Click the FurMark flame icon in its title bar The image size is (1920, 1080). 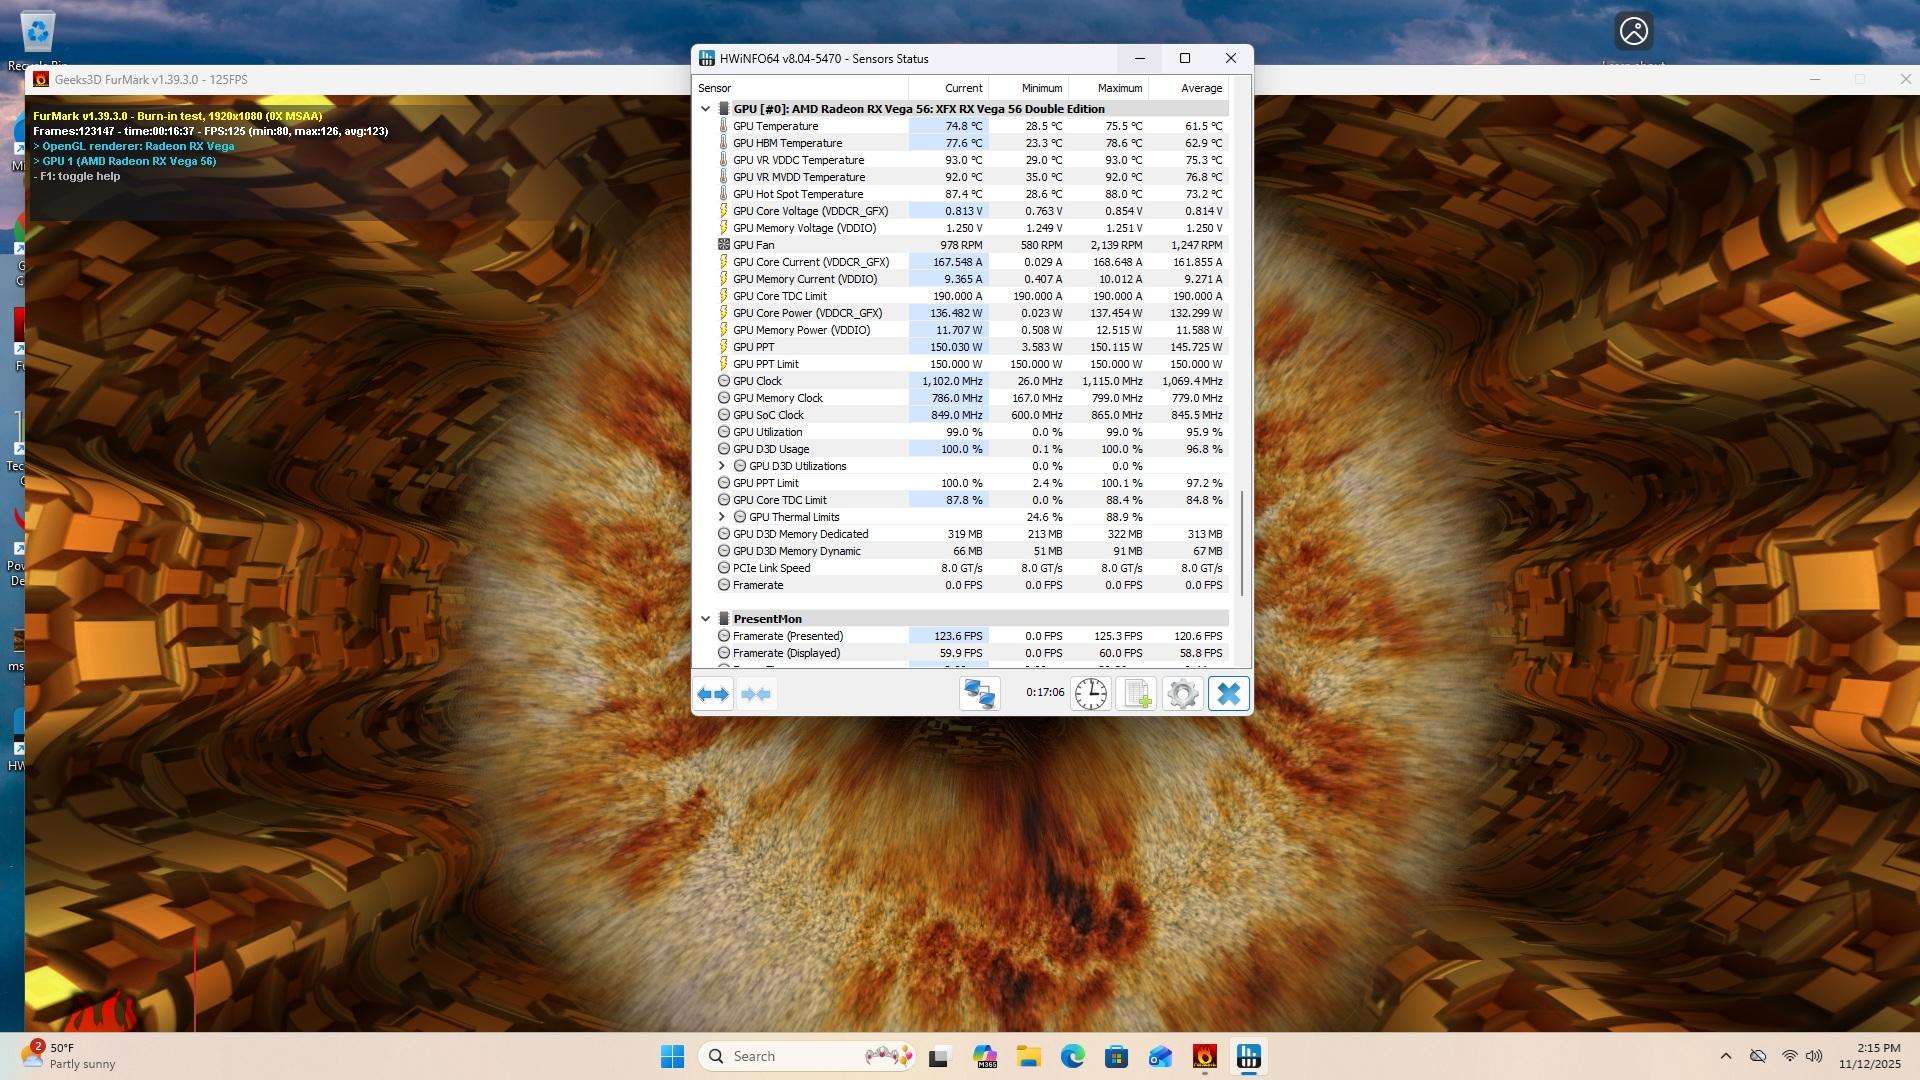pyautogui.click(x=41, y=80)
